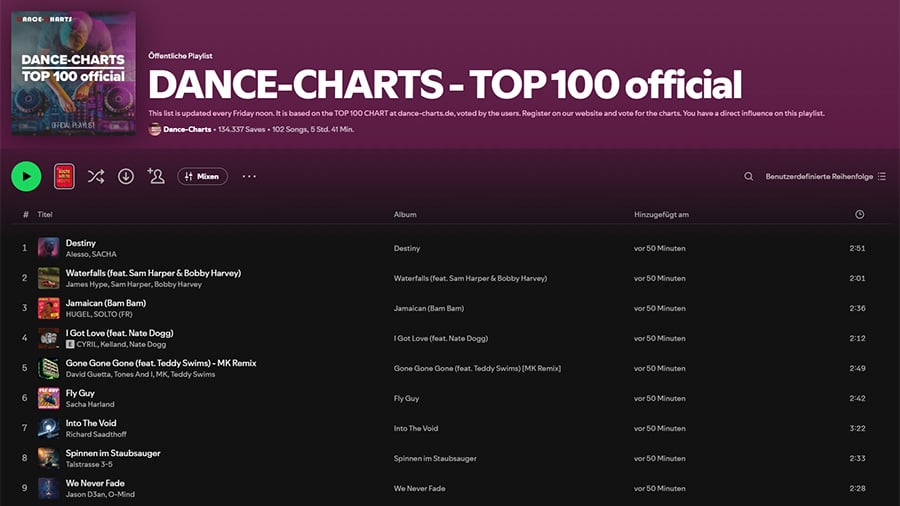
Task: Select the song title Destiny
Action: point(80,243)
